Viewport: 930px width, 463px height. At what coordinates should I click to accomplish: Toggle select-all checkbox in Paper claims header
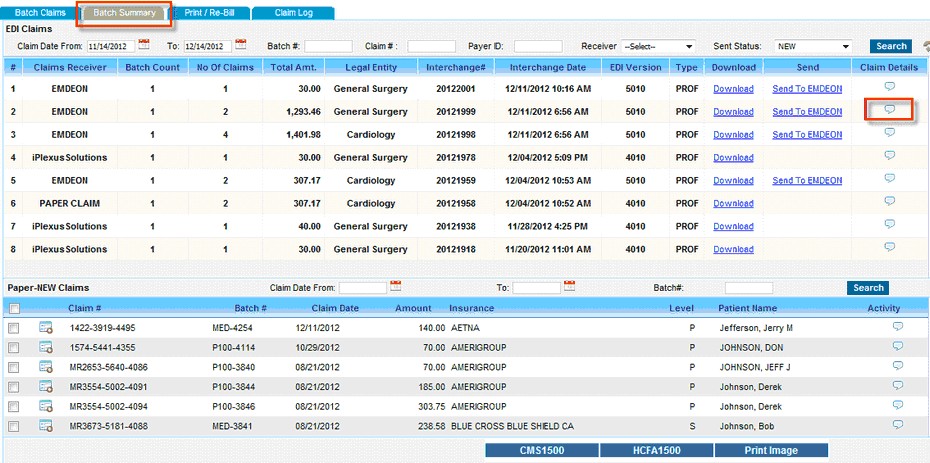[x=14, y=308]
